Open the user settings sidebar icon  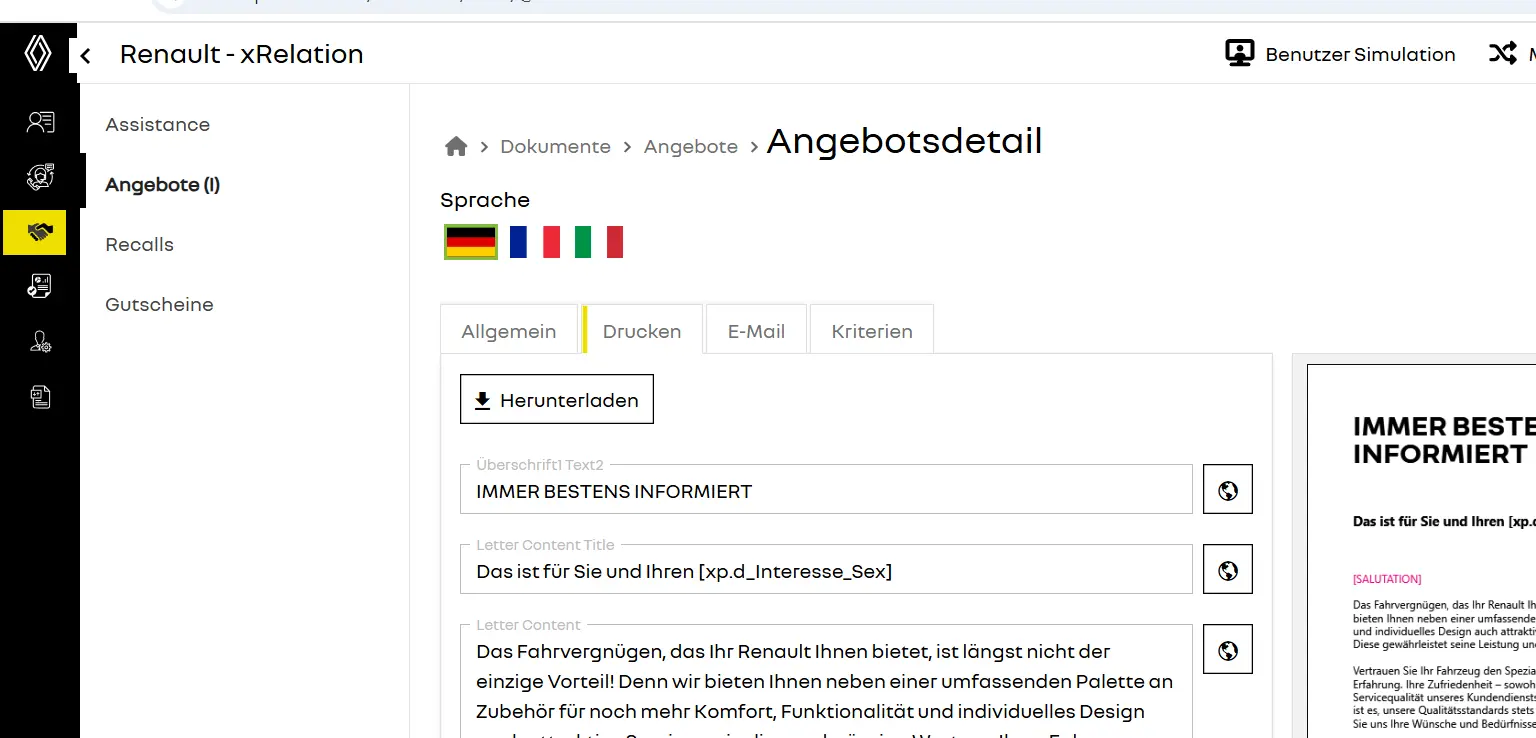40,342
